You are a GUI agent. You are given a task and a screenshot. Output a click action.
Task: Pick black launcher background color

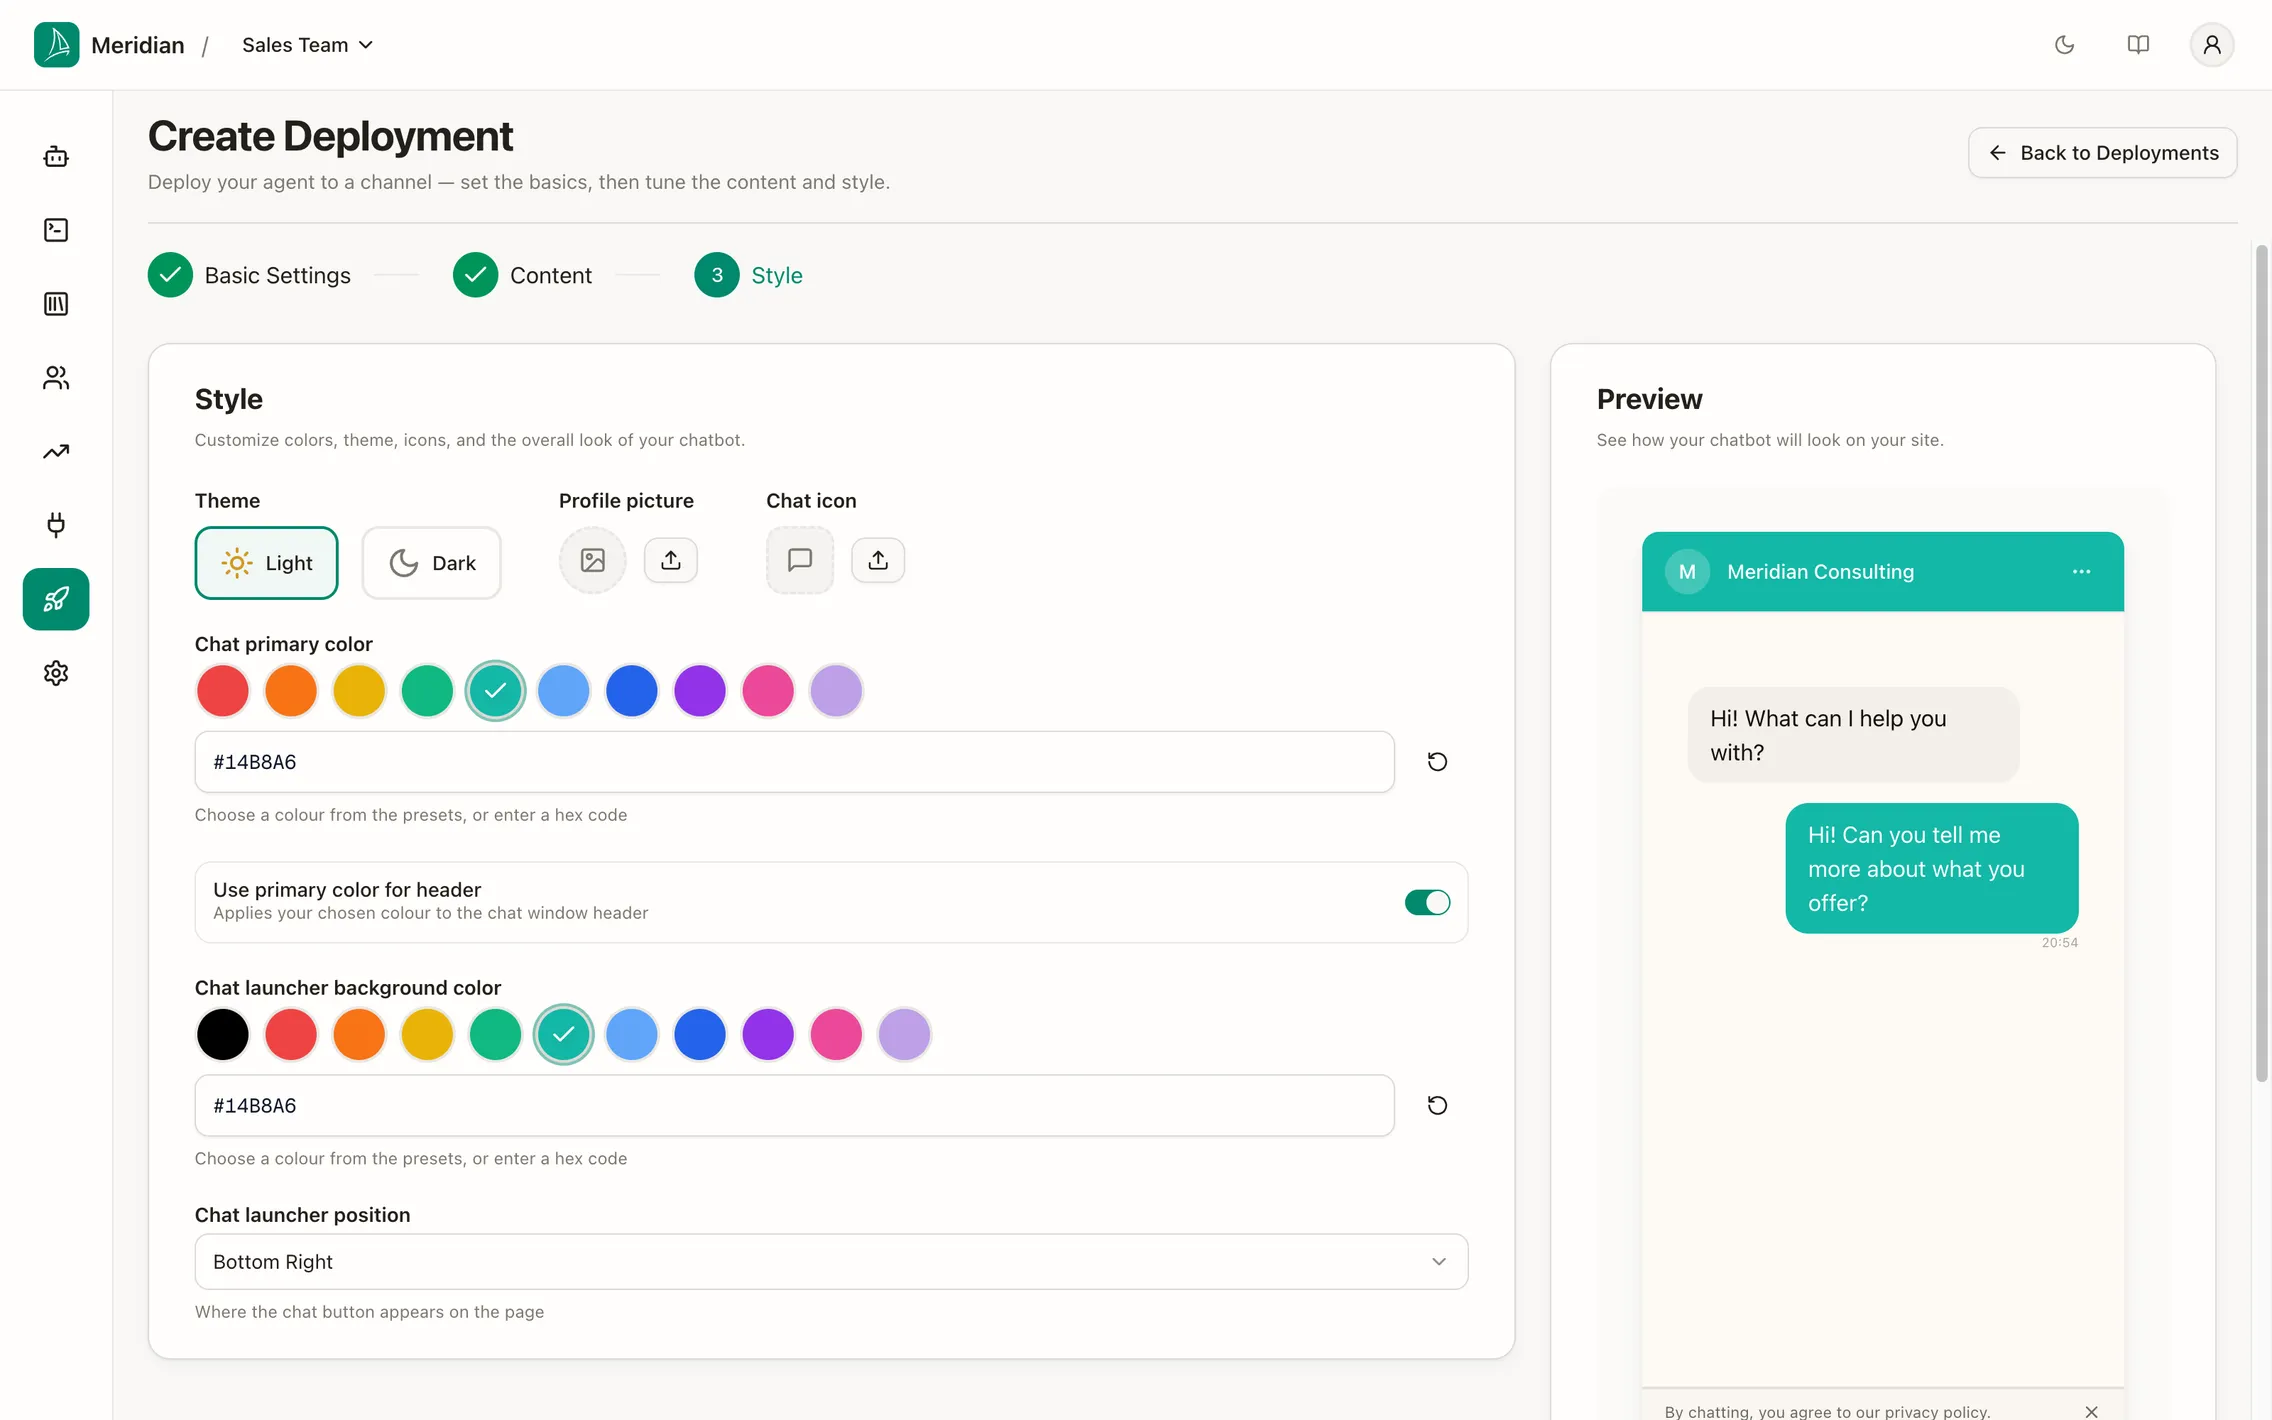(x=223, y=1034)
